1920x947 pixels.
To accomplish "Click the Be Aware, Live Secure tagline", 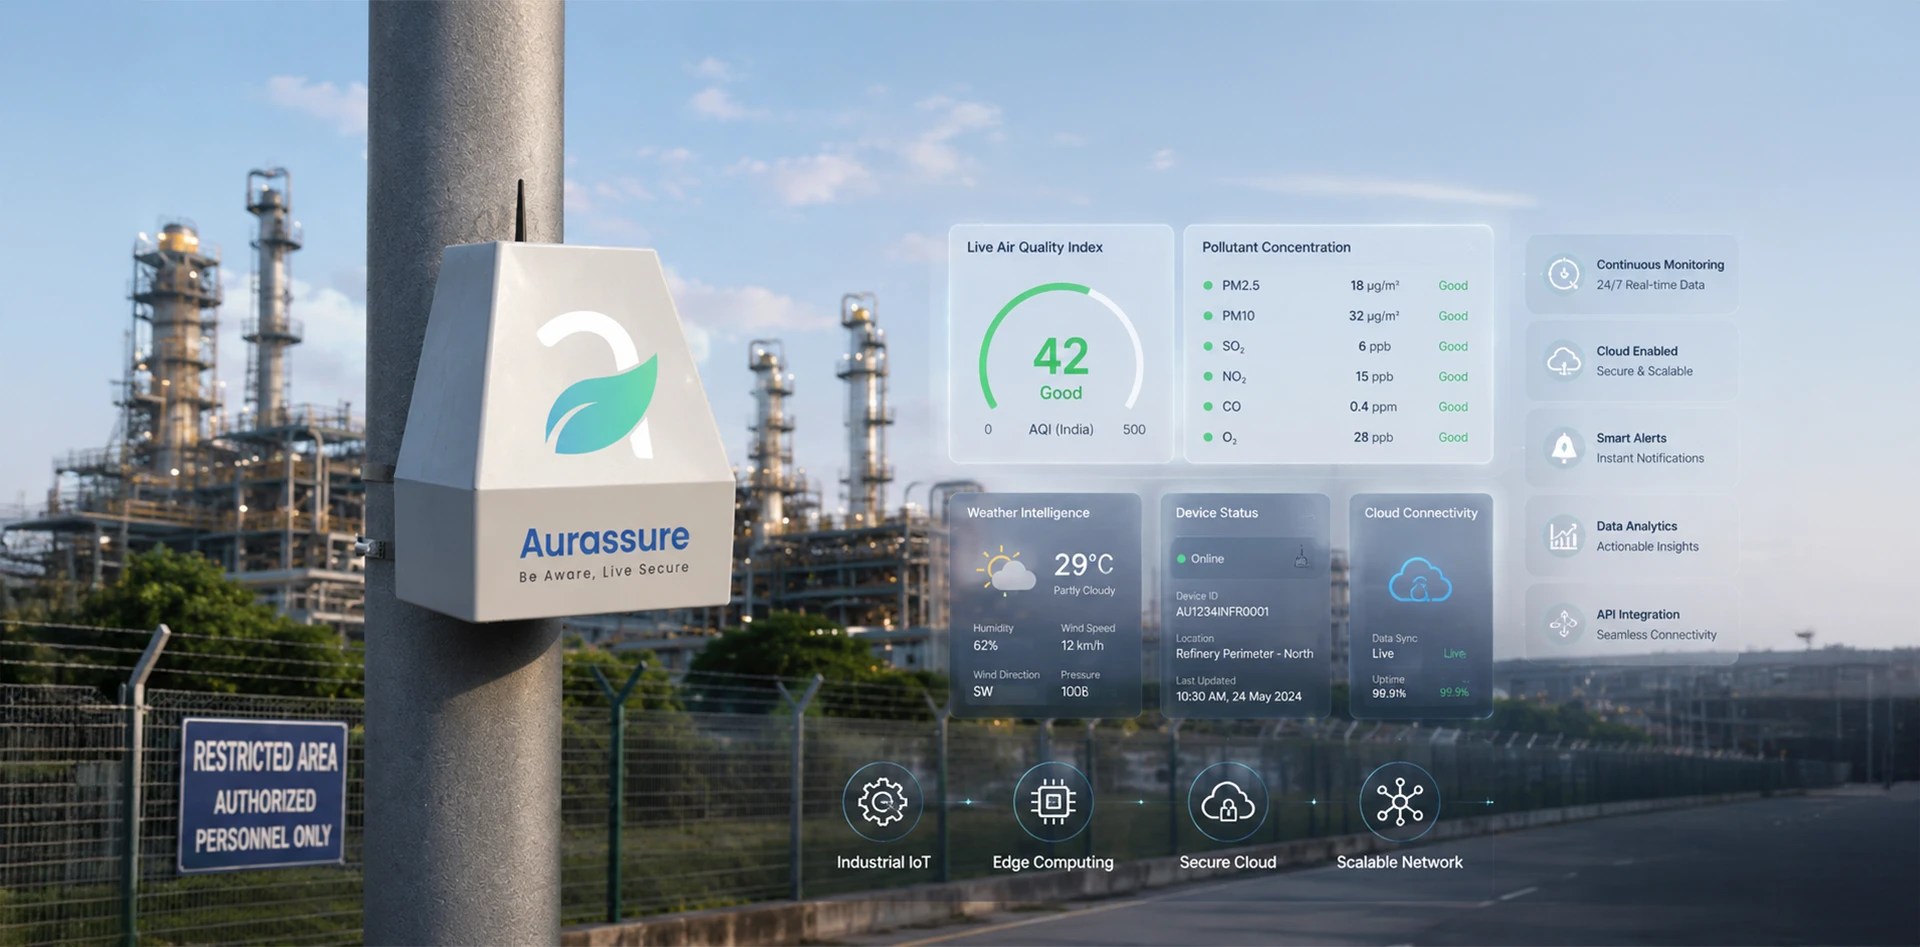I will [604, 571].
